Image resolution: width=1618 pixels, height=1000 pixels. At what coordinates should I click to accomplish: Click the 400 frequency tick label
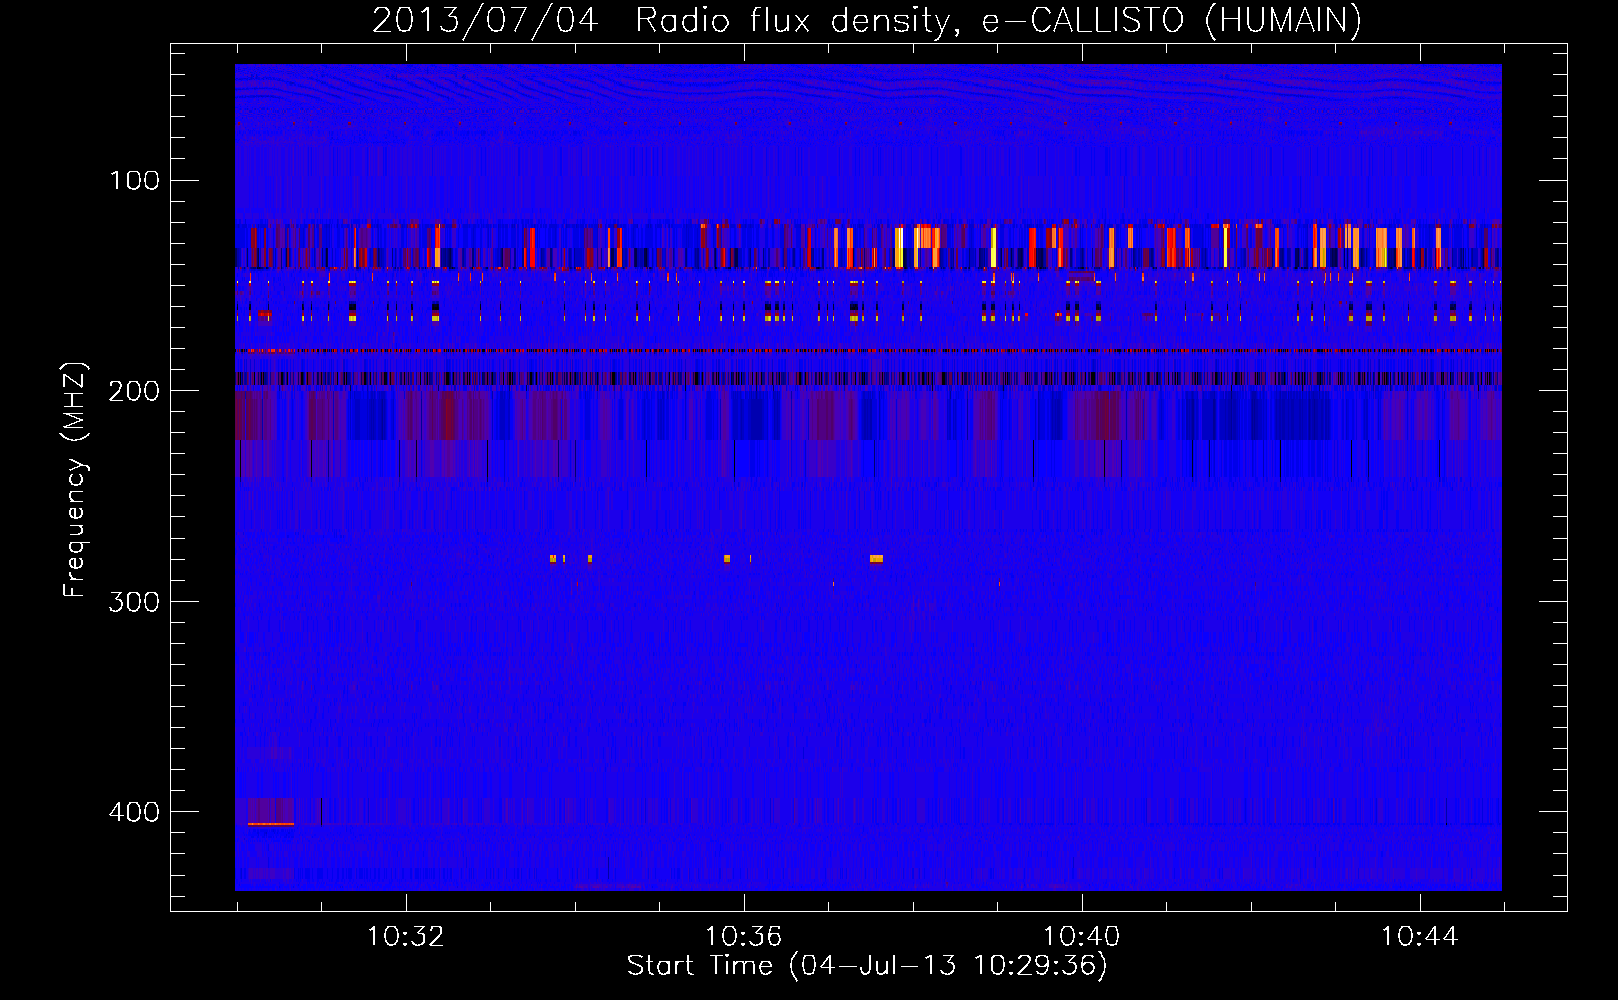(134, 811)
